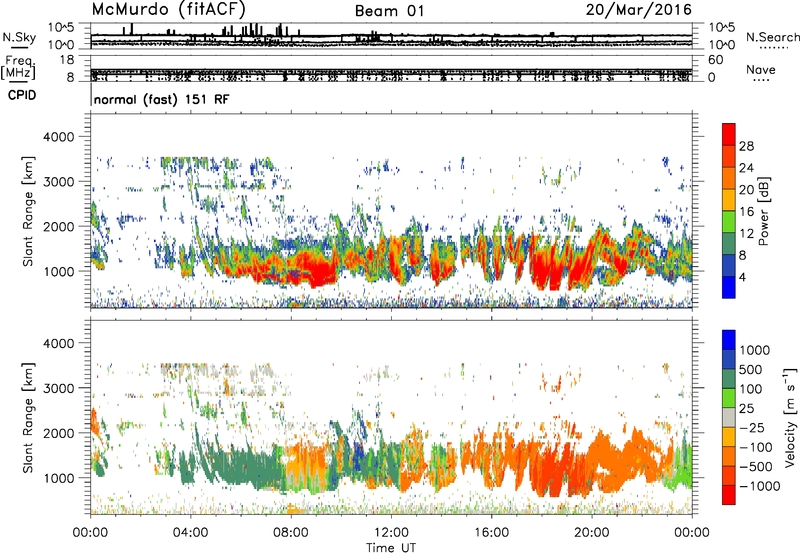
Task: Click the '18' frequency axis tick
Action: [67, 60]
